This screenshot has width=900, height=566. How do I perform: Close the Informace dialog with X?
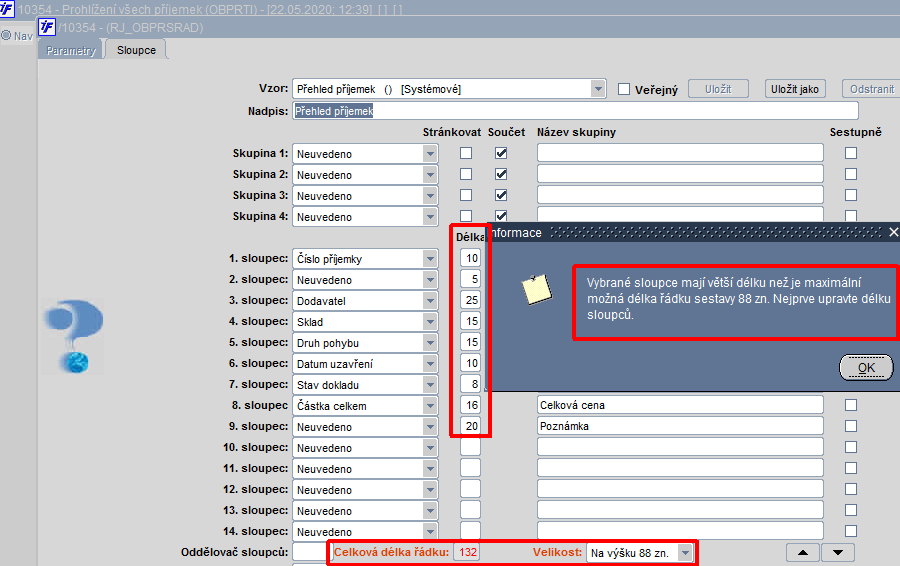coord(893,232)
